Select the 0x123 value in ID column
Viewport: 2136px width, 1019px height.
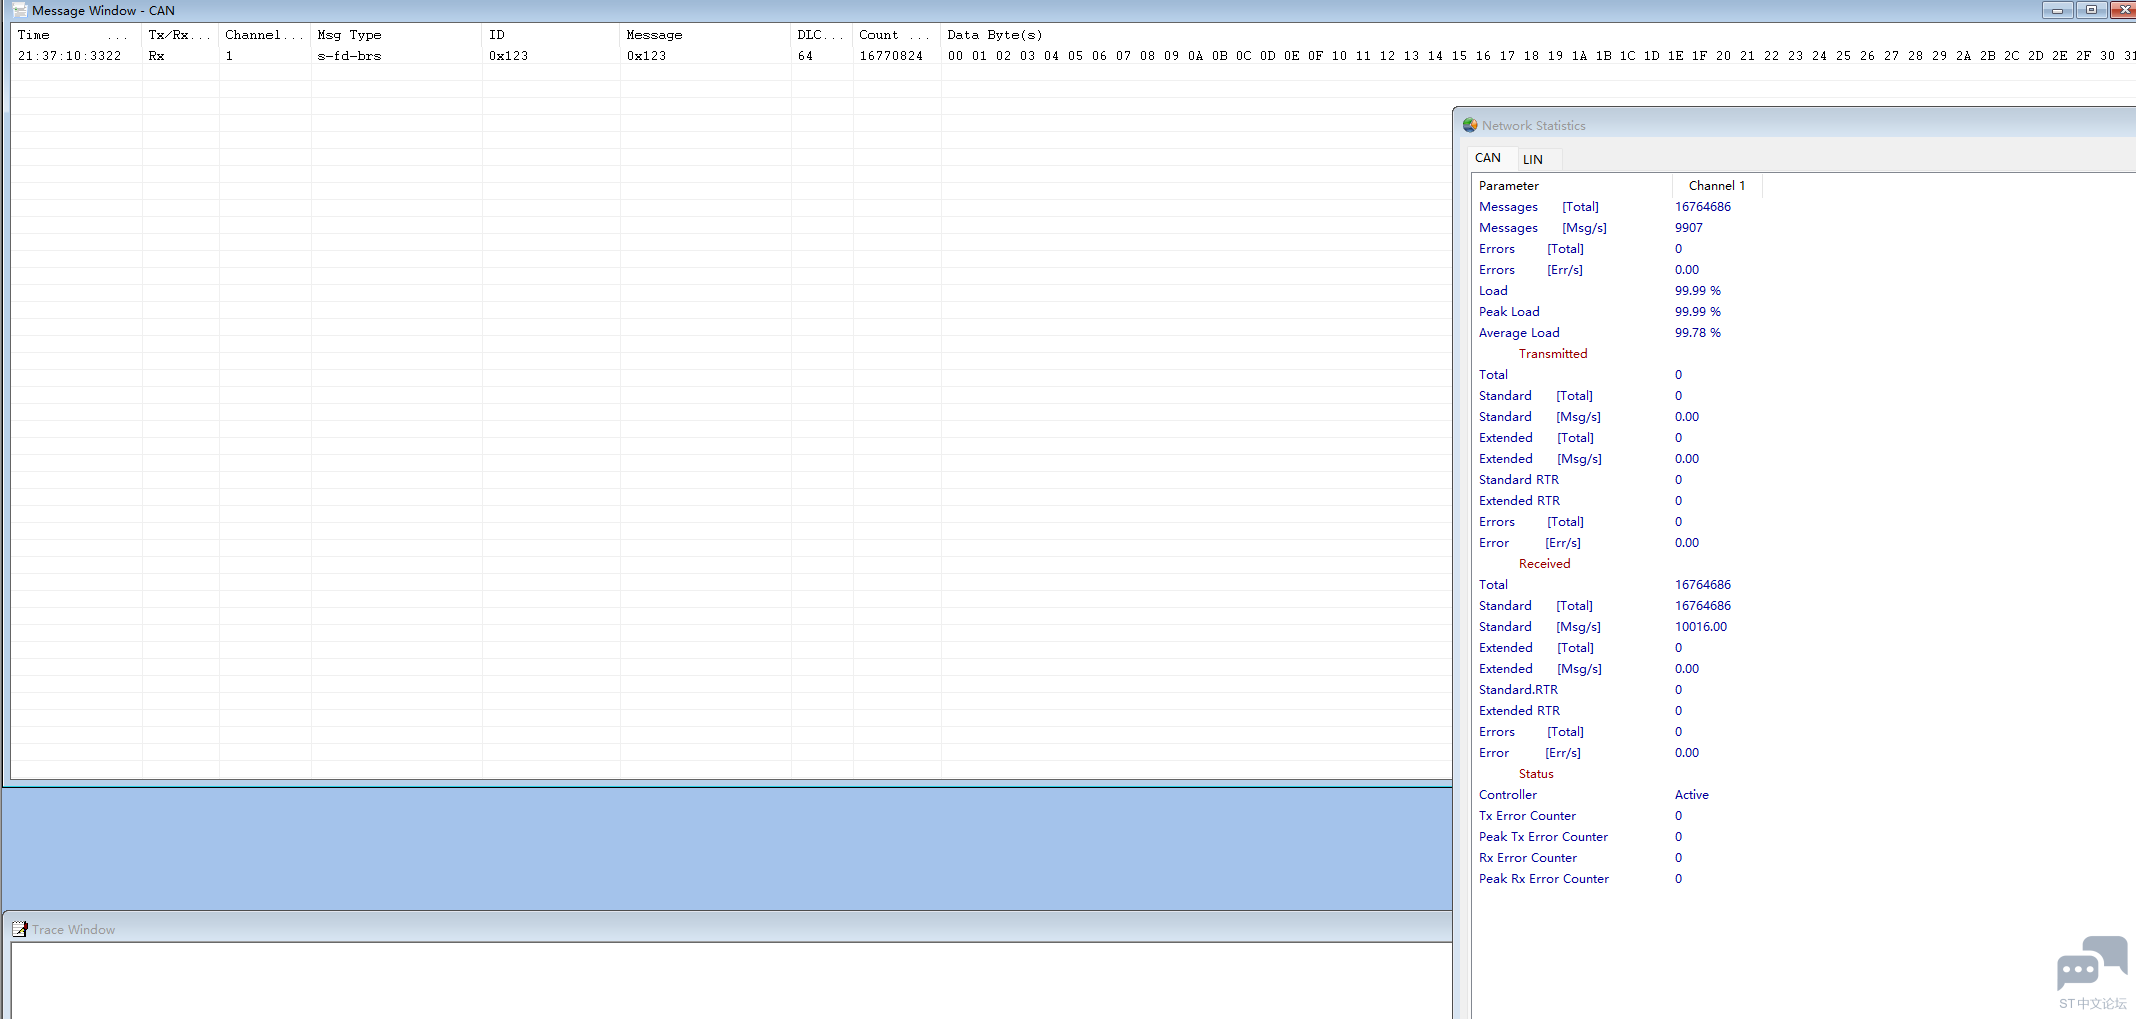(508, 56)
